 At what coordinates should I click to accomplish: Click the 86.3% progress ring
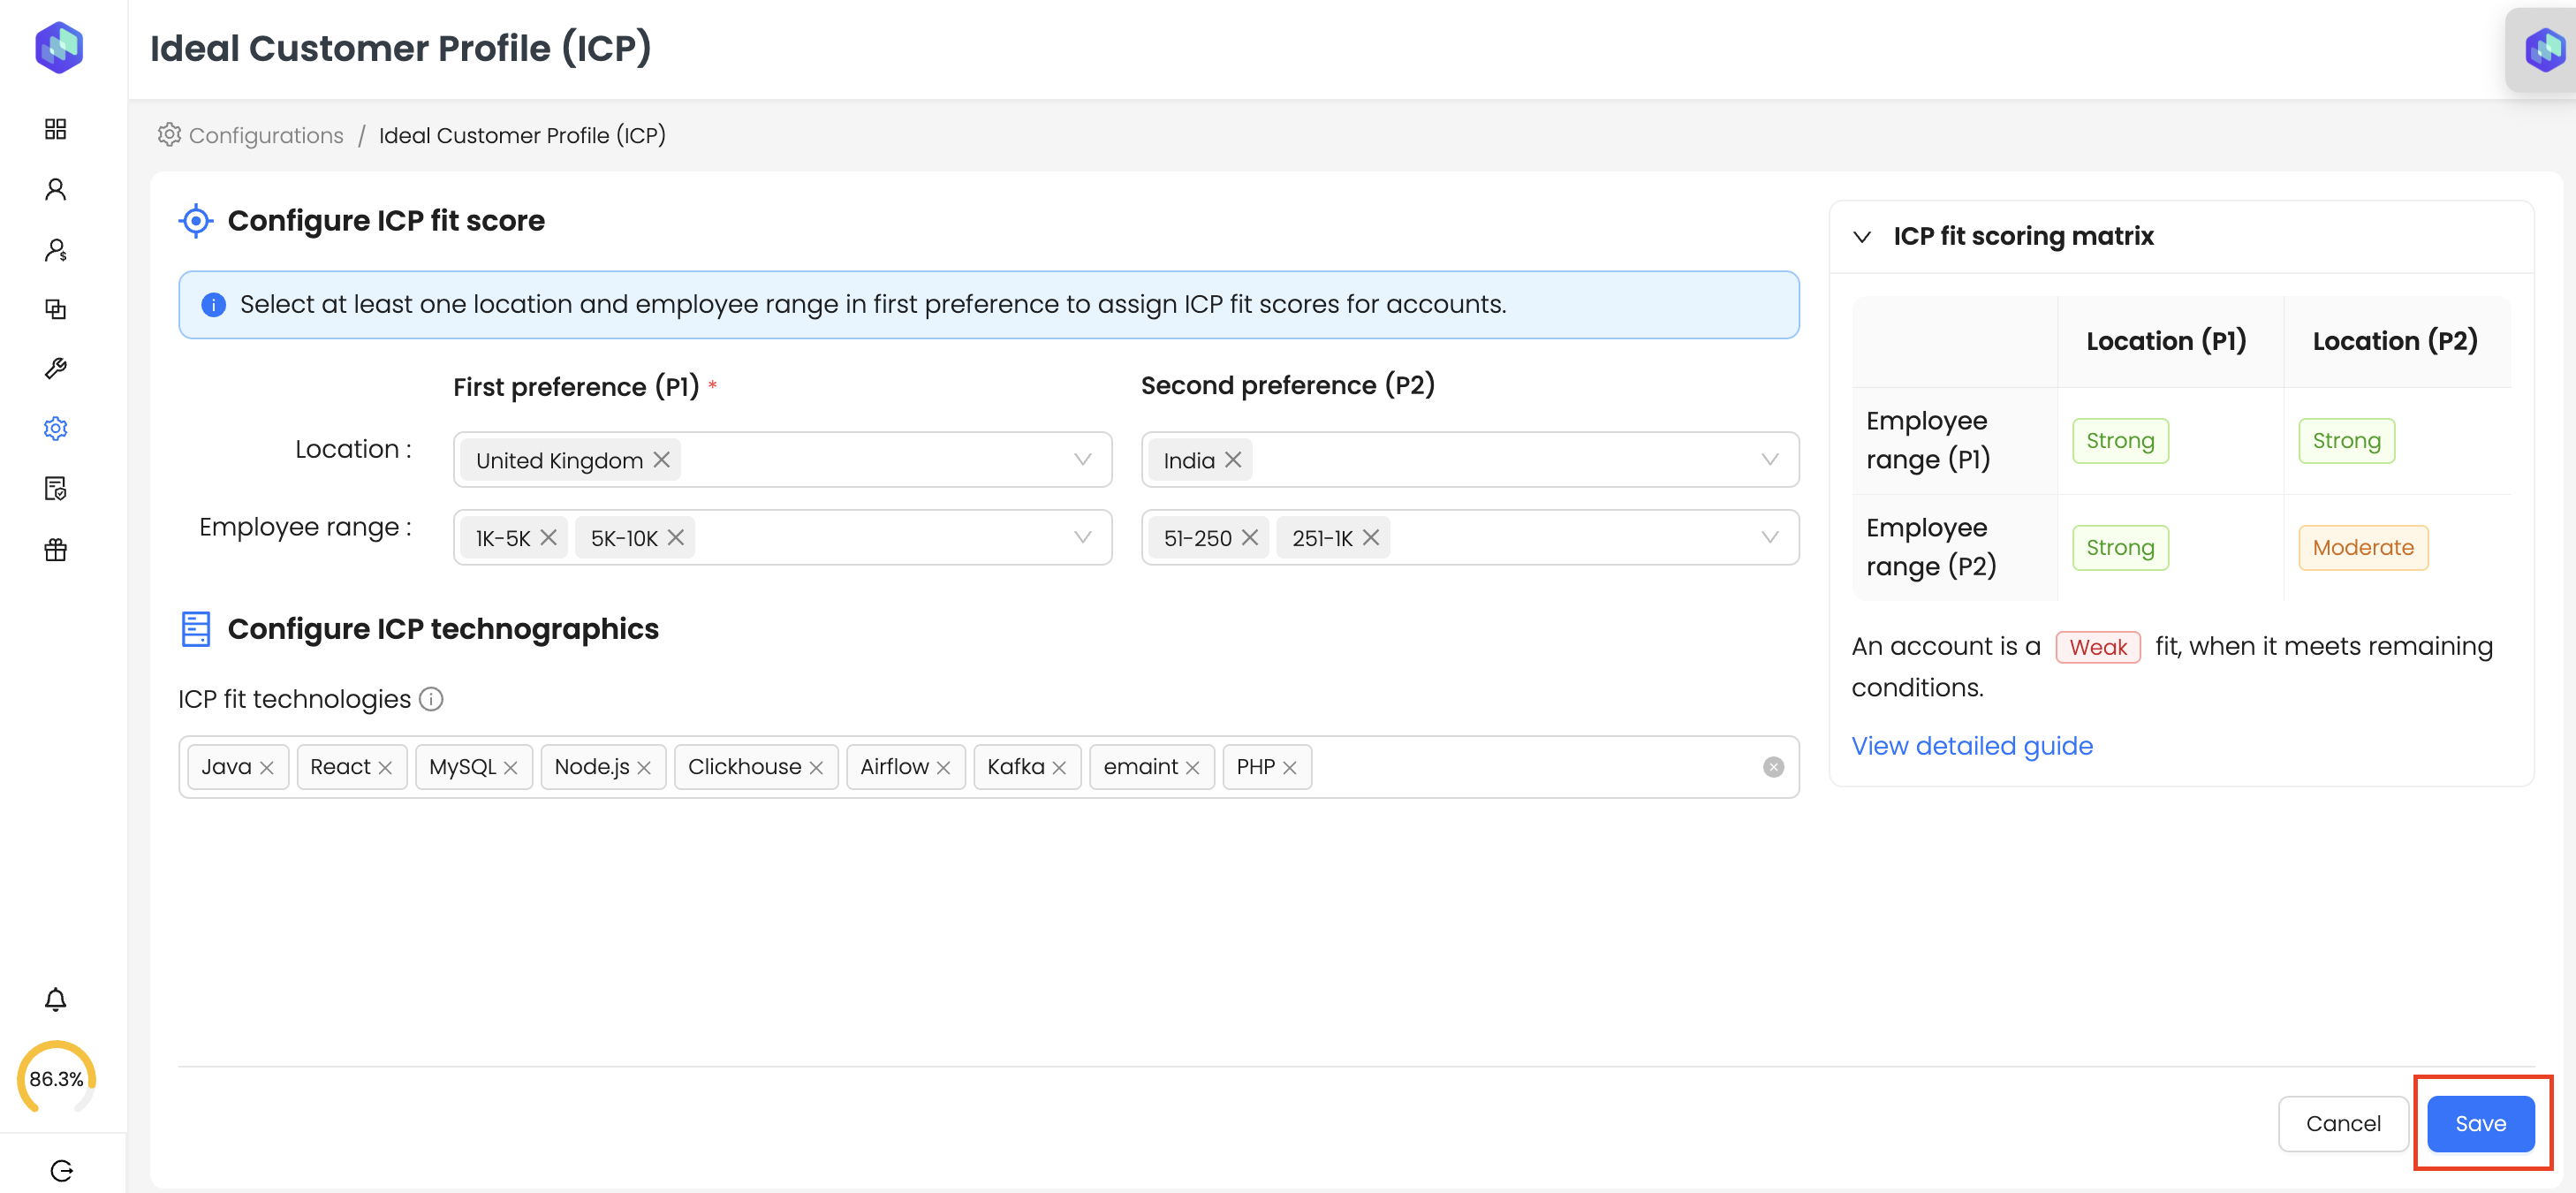pyautogui.click(x=56, y=1078)
